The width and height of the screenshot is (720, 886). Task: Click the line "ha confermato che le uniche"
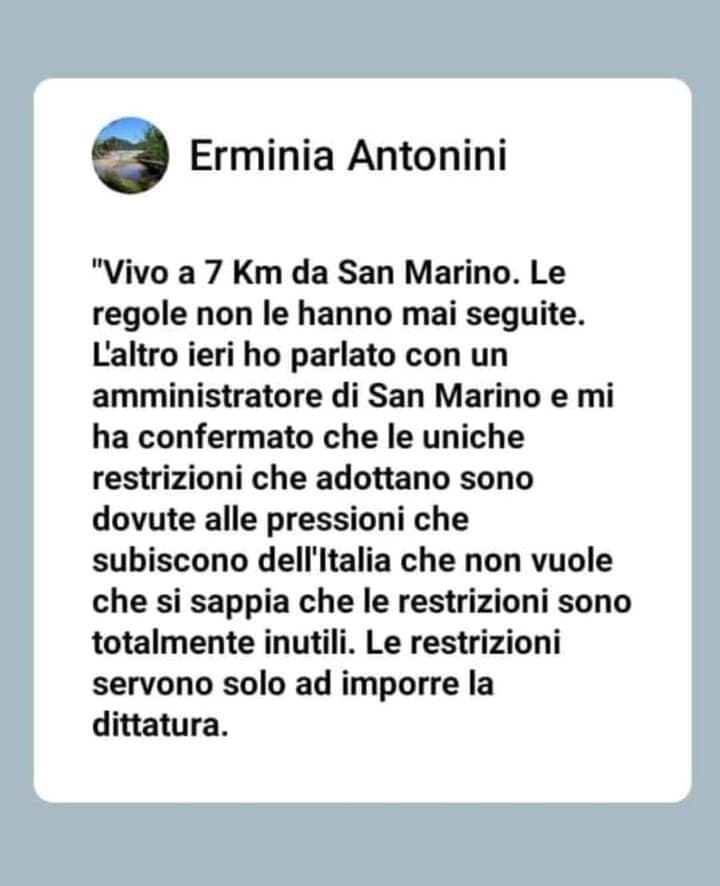click(x=308, y=437)
